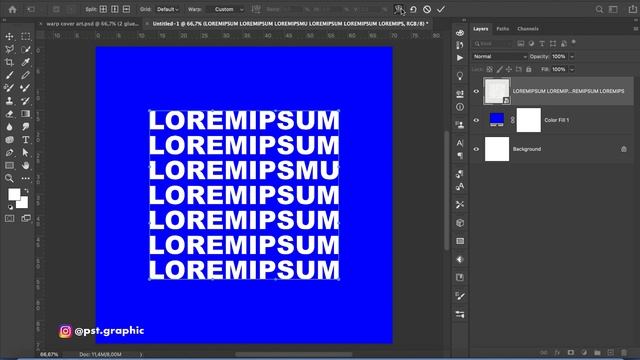Viewport: 640px width, 360px height.
Task: Switch to the warp cover art.psd tab
Action: click(92, 24)
